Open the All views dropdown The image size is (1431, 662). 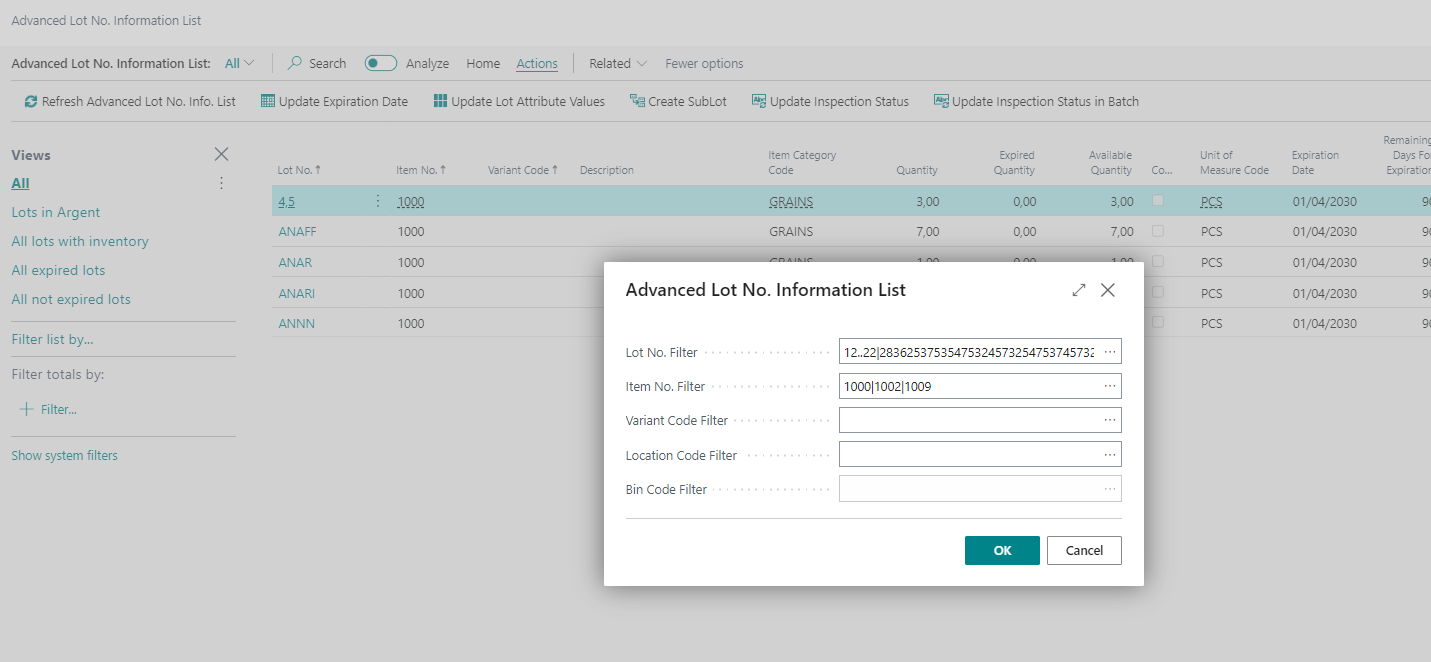[239, 63]
